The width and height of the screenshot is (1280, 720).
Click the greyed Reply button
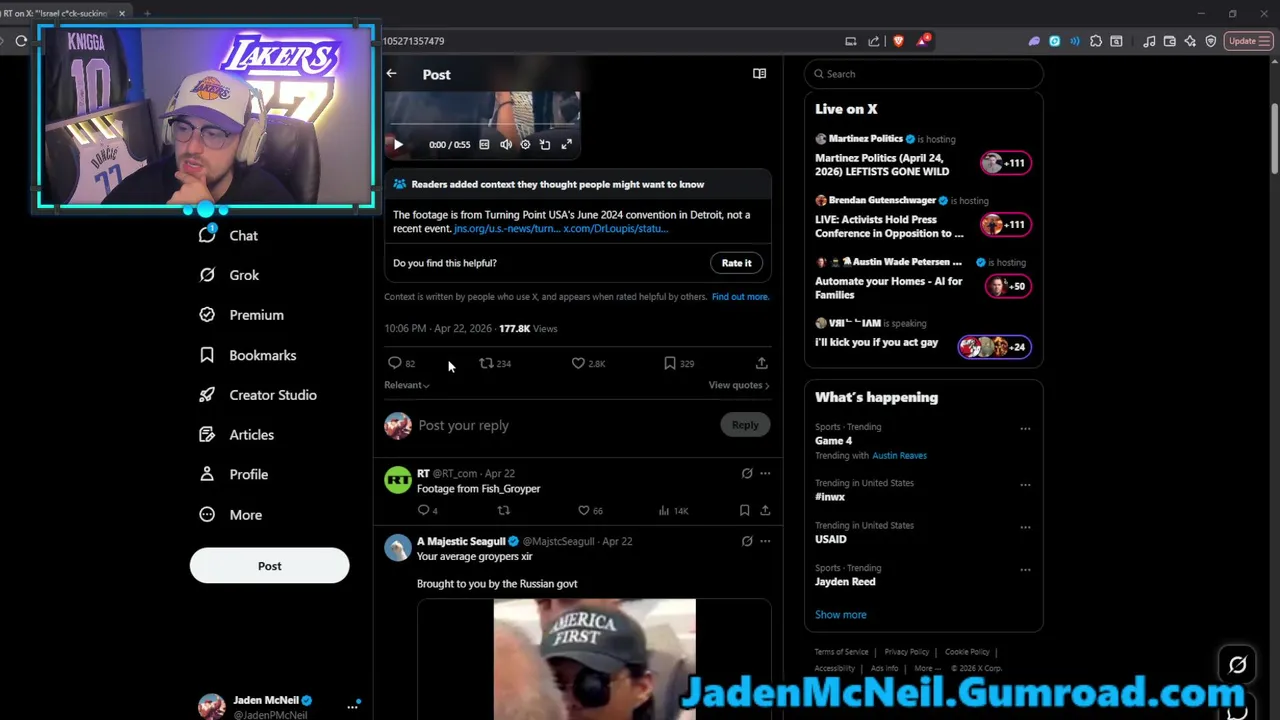pos(745,425)
